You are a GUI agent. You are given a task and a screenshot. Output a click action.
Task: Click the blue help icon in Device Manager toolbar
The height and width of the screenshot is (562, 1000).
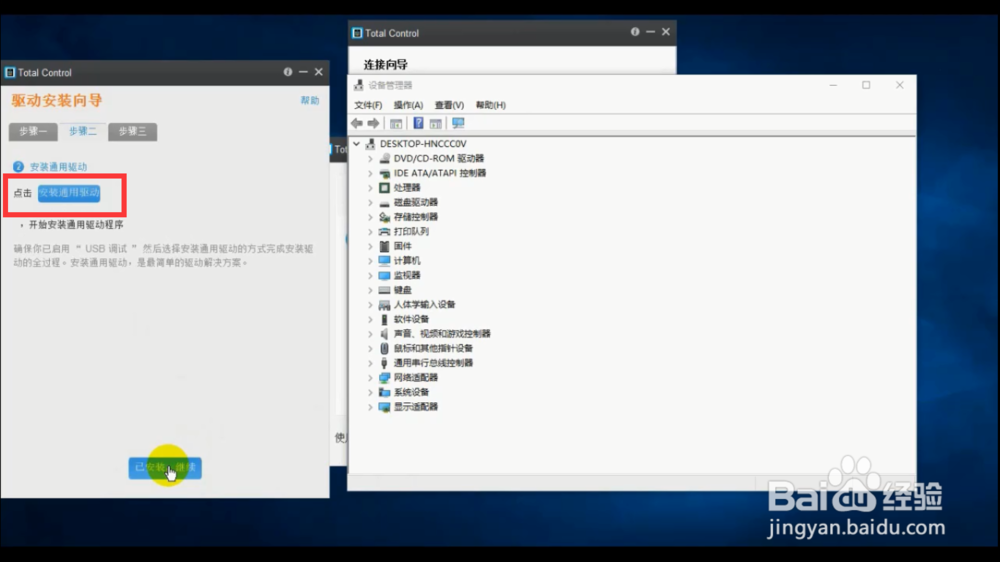[x=418, y=123]
